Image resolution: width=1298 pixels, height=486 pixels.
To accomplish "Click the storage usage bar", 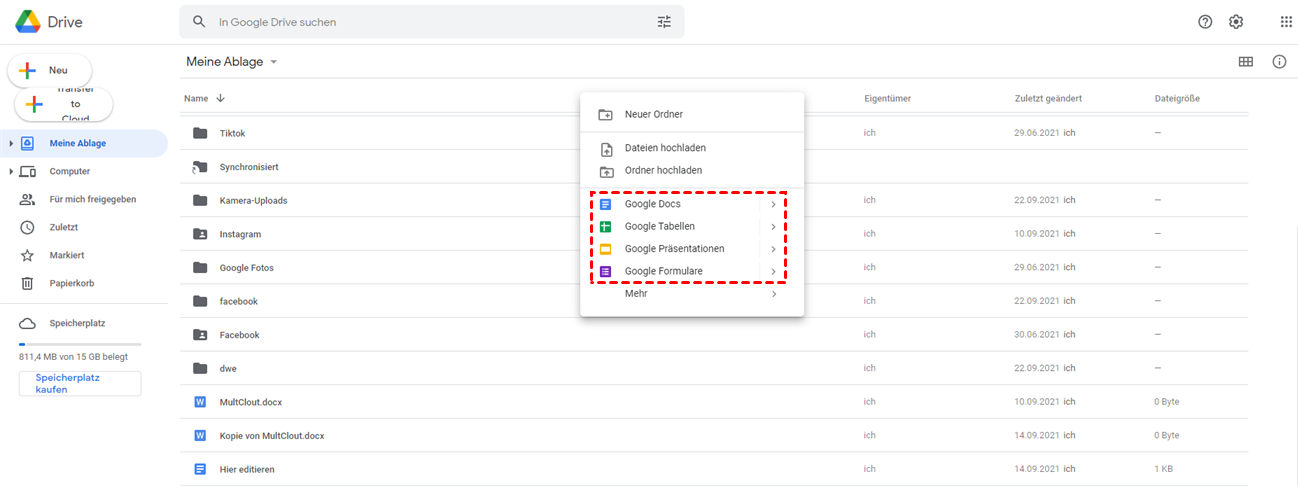I will (80, 344).
